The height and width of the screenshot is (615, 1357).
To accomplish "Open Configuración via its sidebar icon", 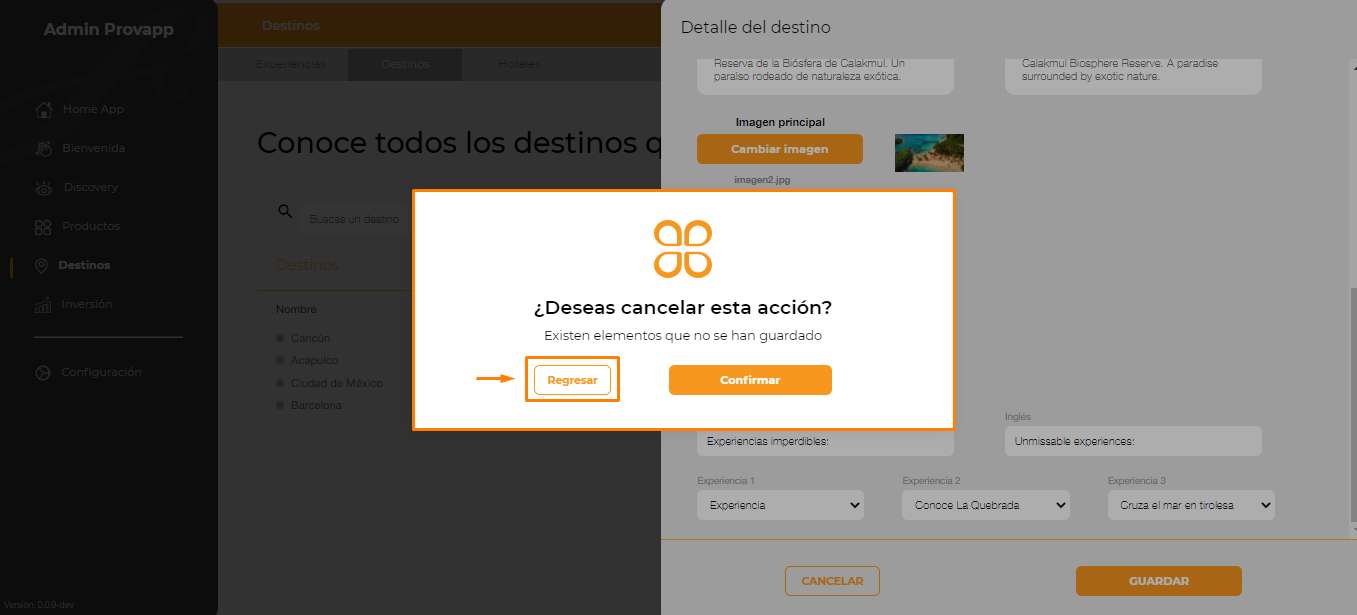I will (43, 373).
